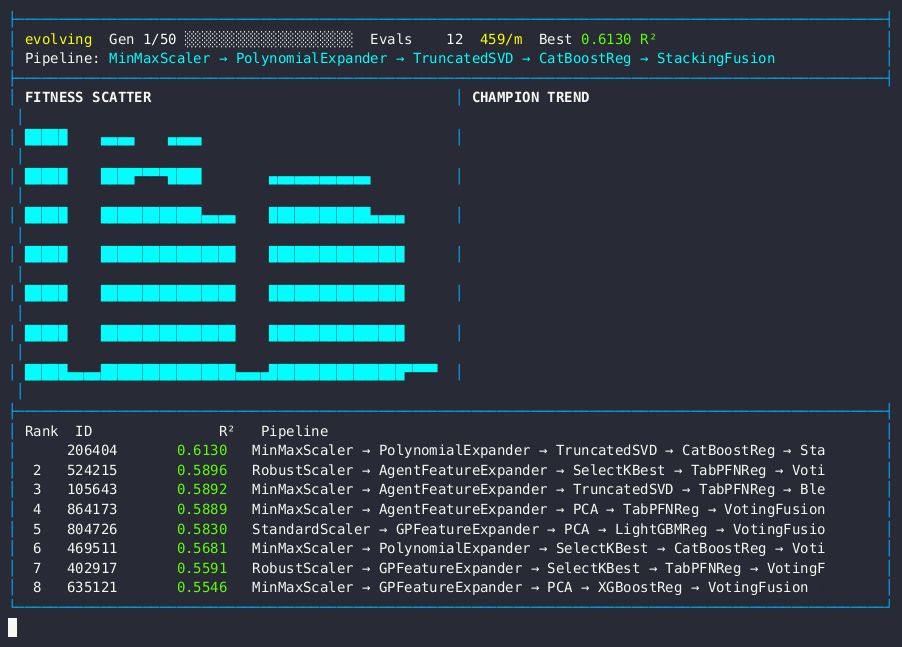Select the header best score "0.6130 R²"

pos(618,39)
